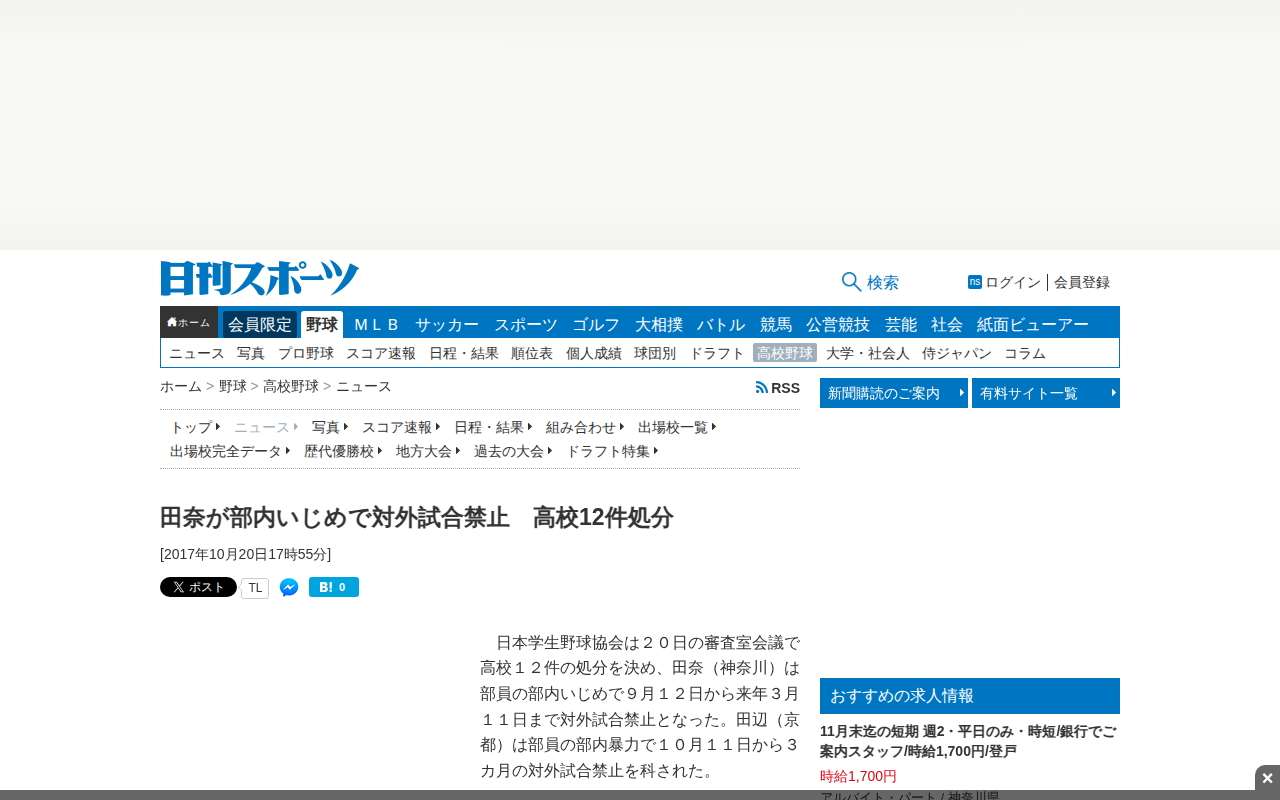
Task: Click the Hatena bookmark B! button
Action: [334, 587]
